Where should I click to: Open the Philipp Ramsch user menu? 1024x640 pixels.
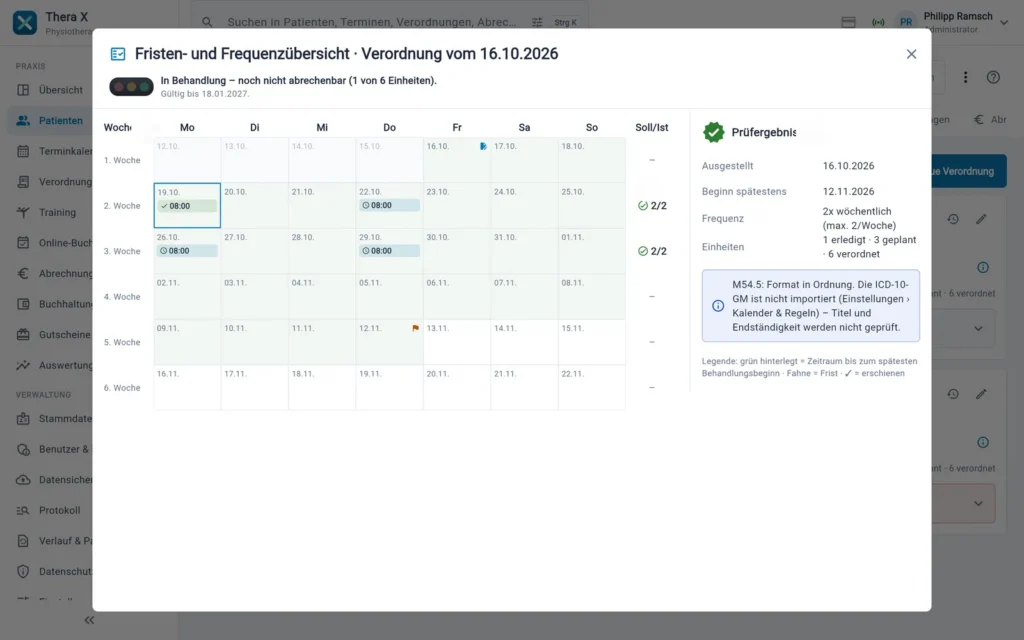coord(953,22)
